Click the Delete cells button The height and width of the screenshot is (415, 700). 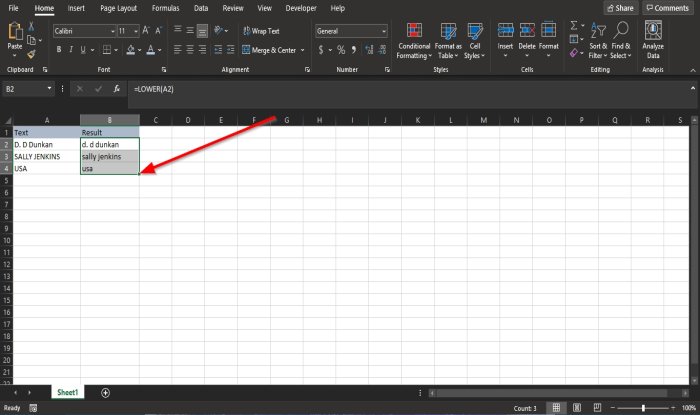[x=527, y=40]
